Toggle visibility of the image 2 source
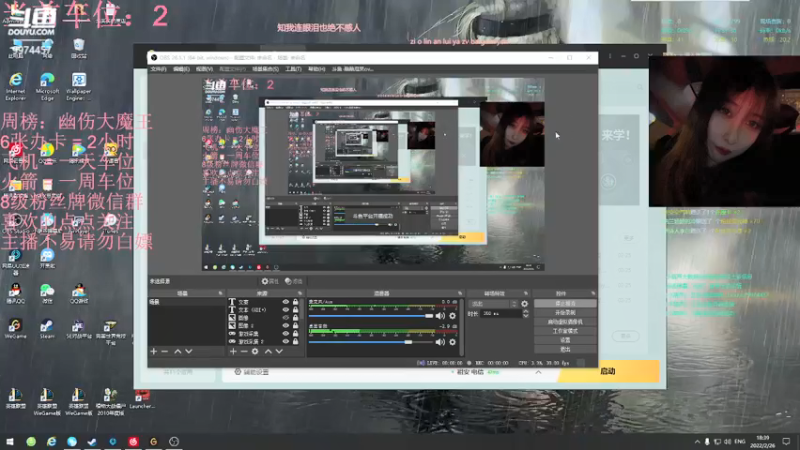Image resolution: width=800 pixels, height=450 pixels. [x=286, y=326]
